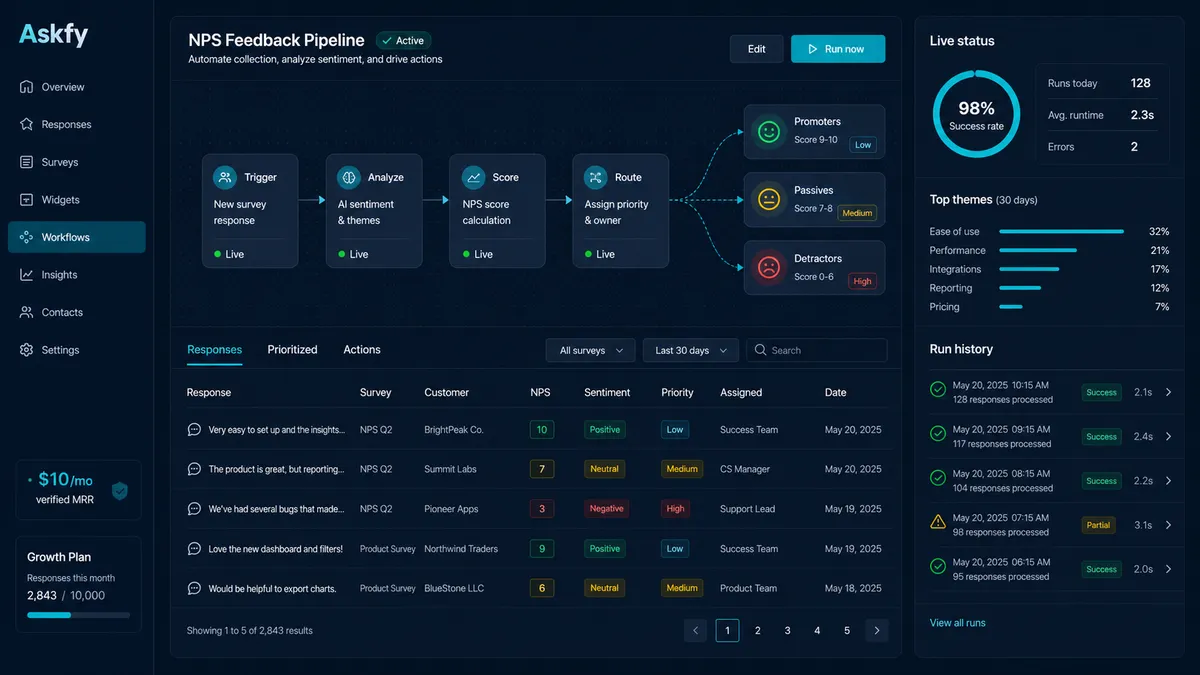
Task: Click the Run now button
Action: pyautogui.click(x=838, y=49)
